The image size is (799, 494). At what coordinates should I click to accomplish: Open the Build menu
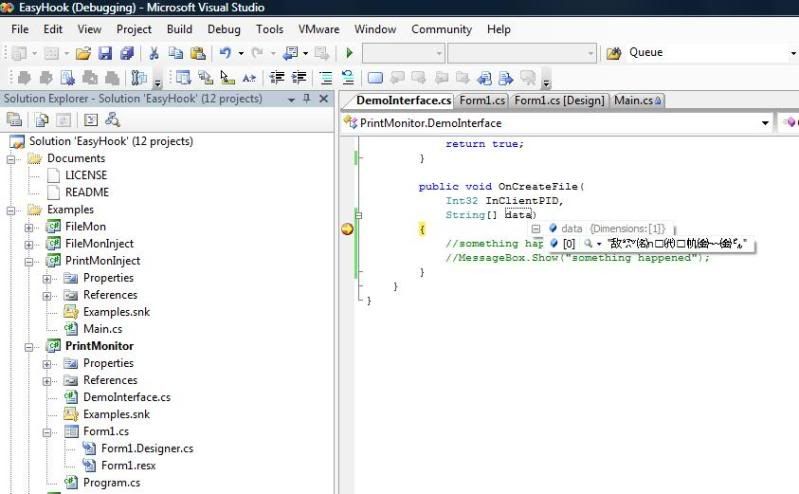click(x=179, y=29)
